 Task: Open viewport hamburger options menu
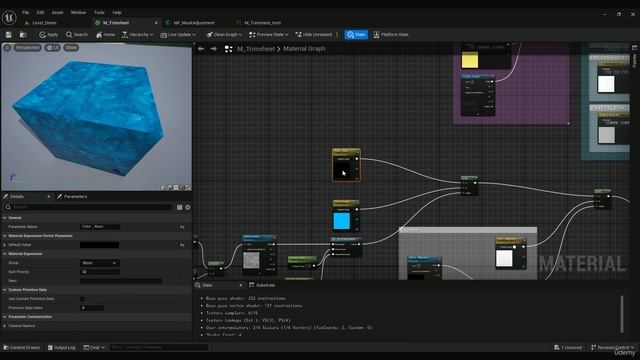point(7,48)
